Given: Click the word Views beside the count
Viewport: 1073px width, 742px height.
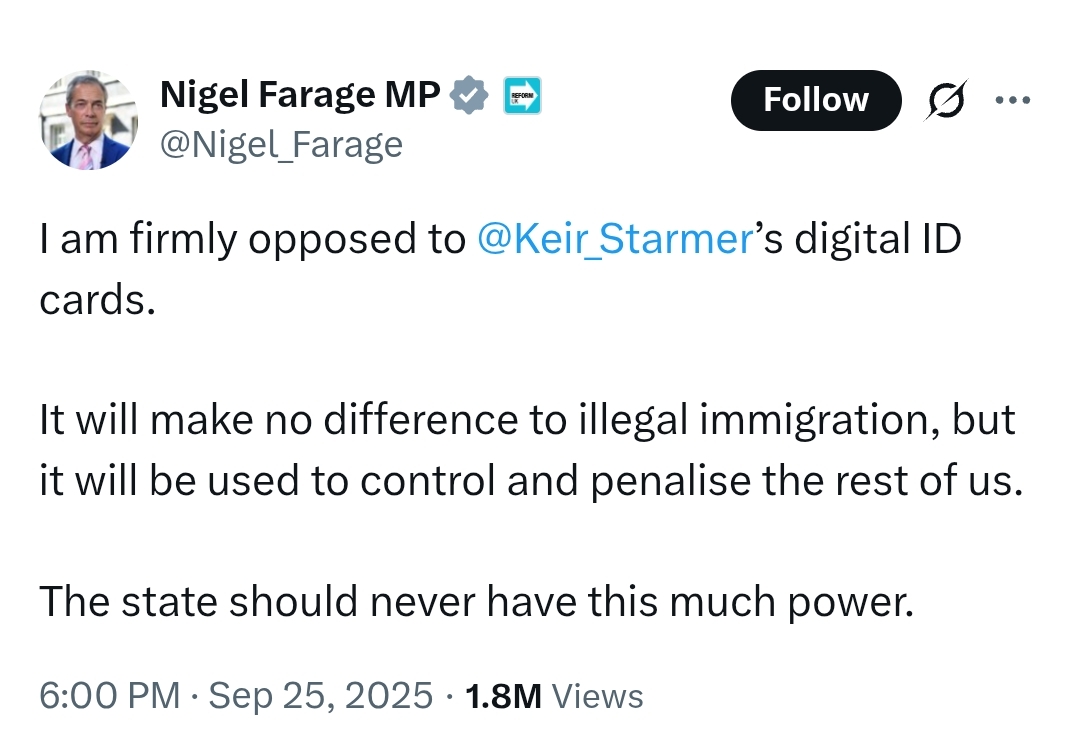Looking at the screenshot, I should pos(597,695).
